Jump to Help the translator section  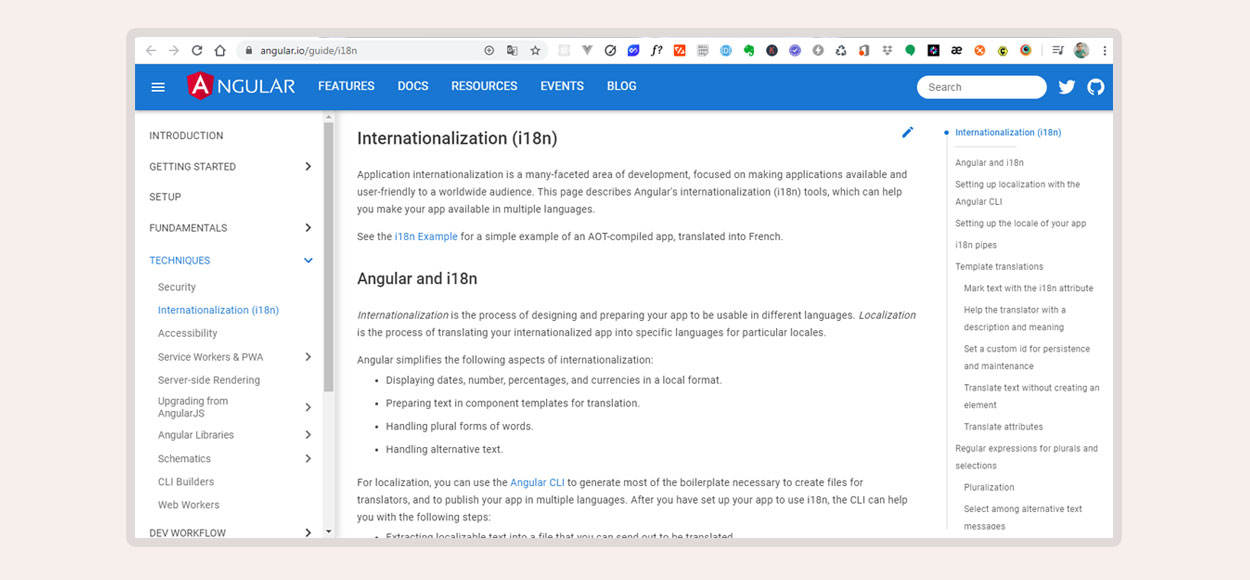(x=1015, y=318)
